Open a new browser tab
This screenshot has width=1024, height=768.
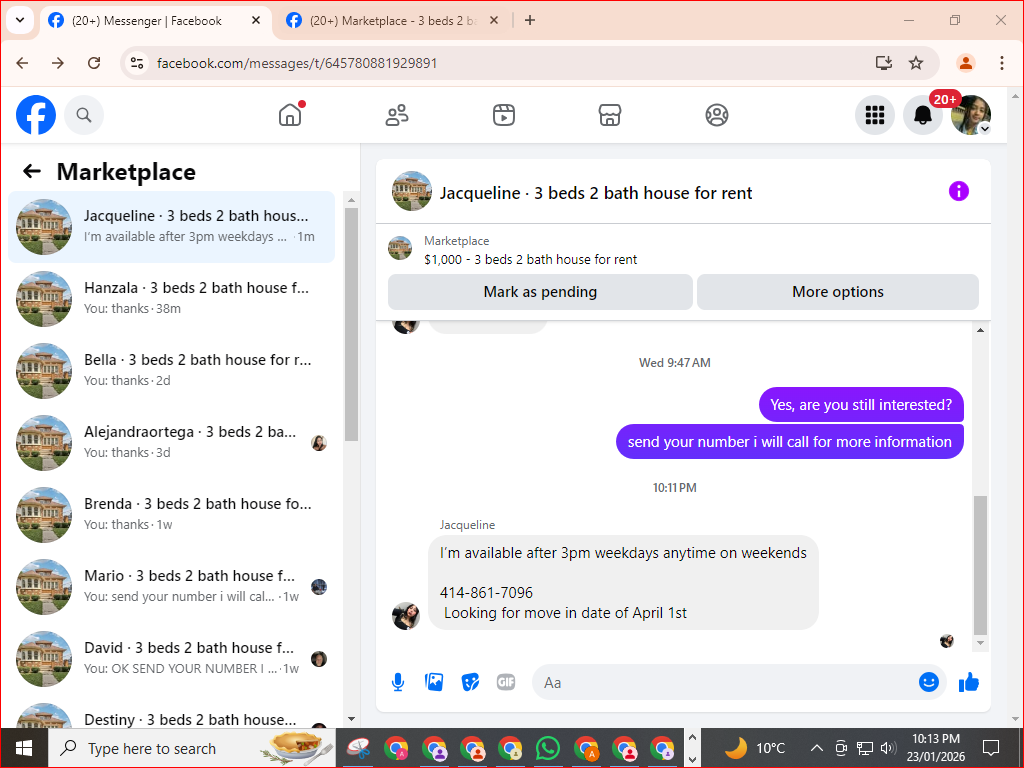(530, 21)
